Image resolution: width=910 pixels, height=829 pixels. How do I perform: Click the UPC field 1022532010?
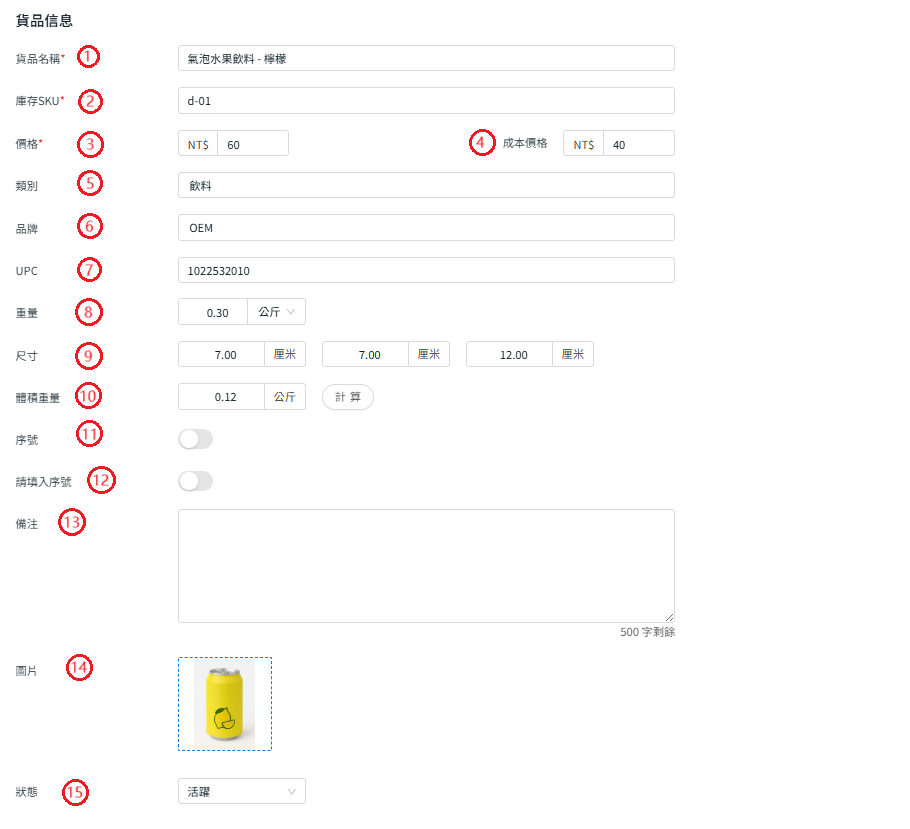(x=426, y=270)
